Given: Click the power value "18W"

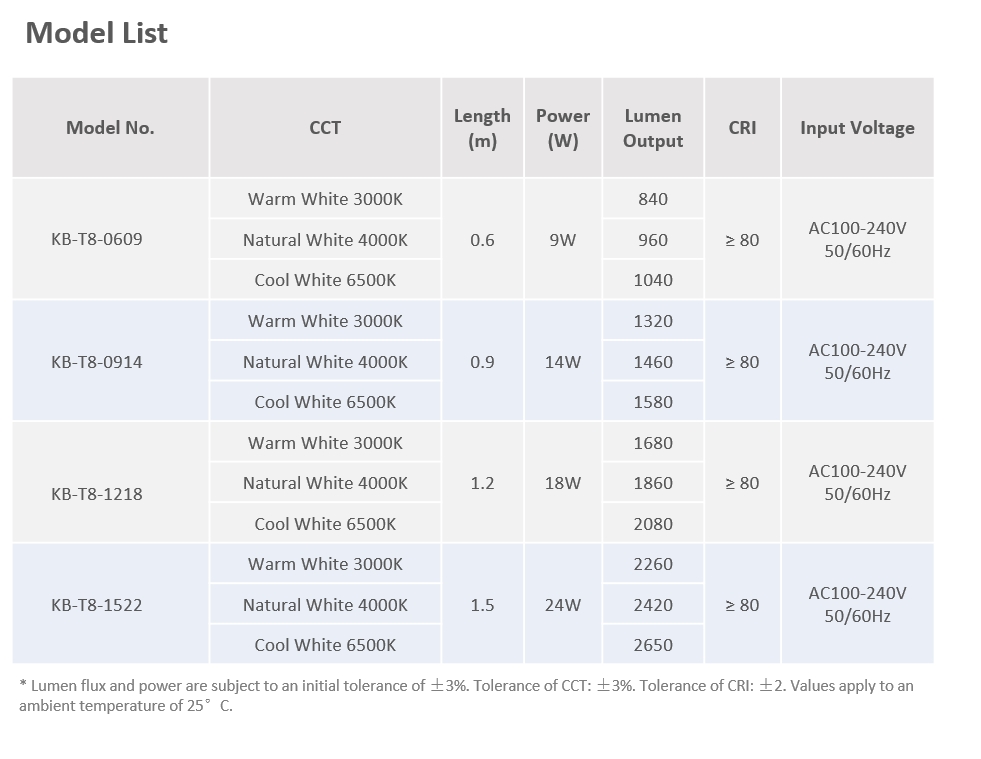Looking at the screenshot, I should click(563, 483).
